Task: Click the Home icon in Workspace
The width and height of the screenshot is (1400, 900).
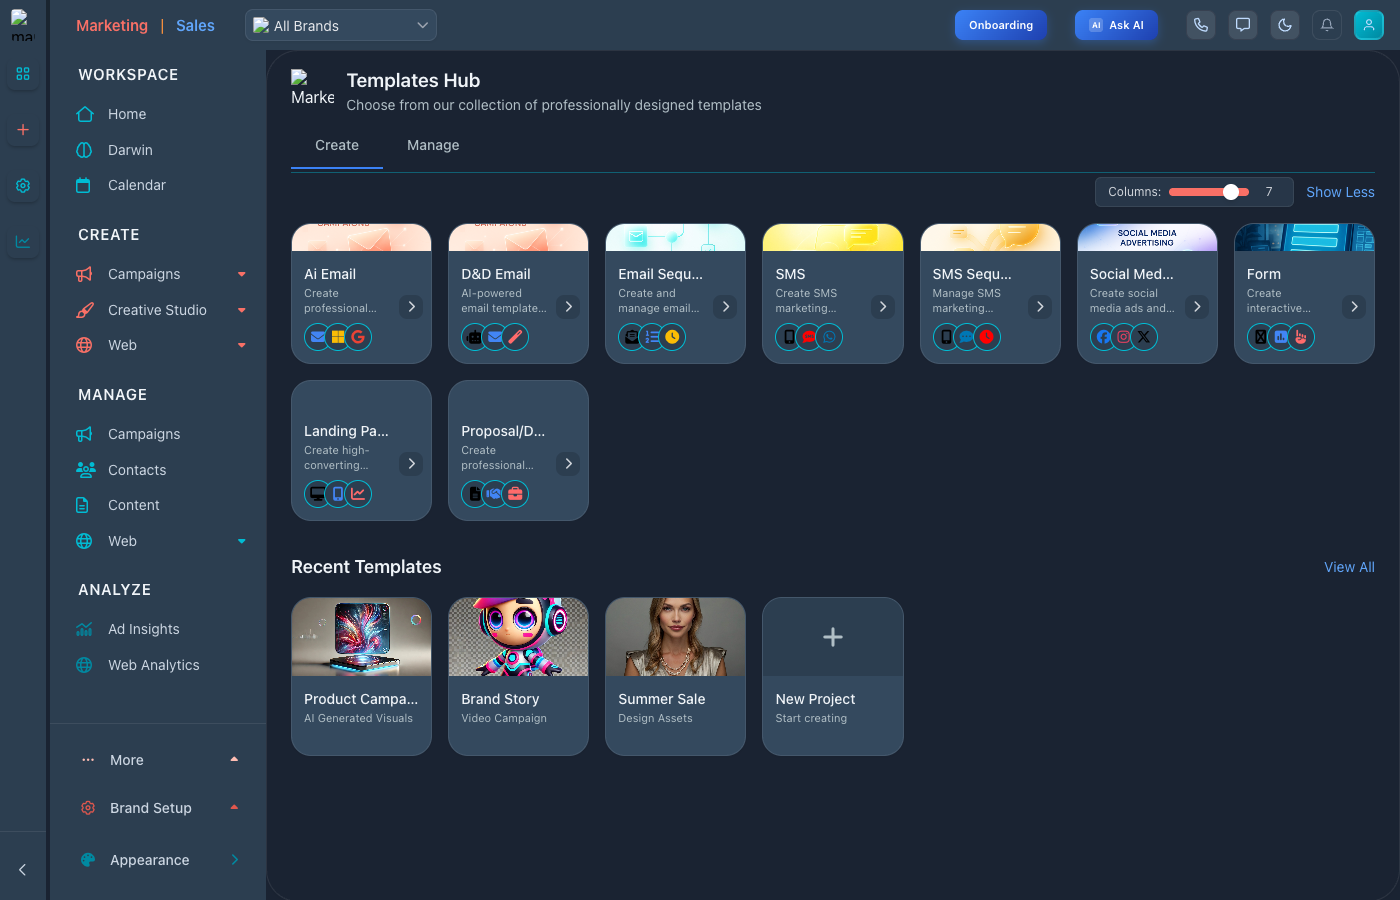Action: pyautogui.click(x=85, y=114)
